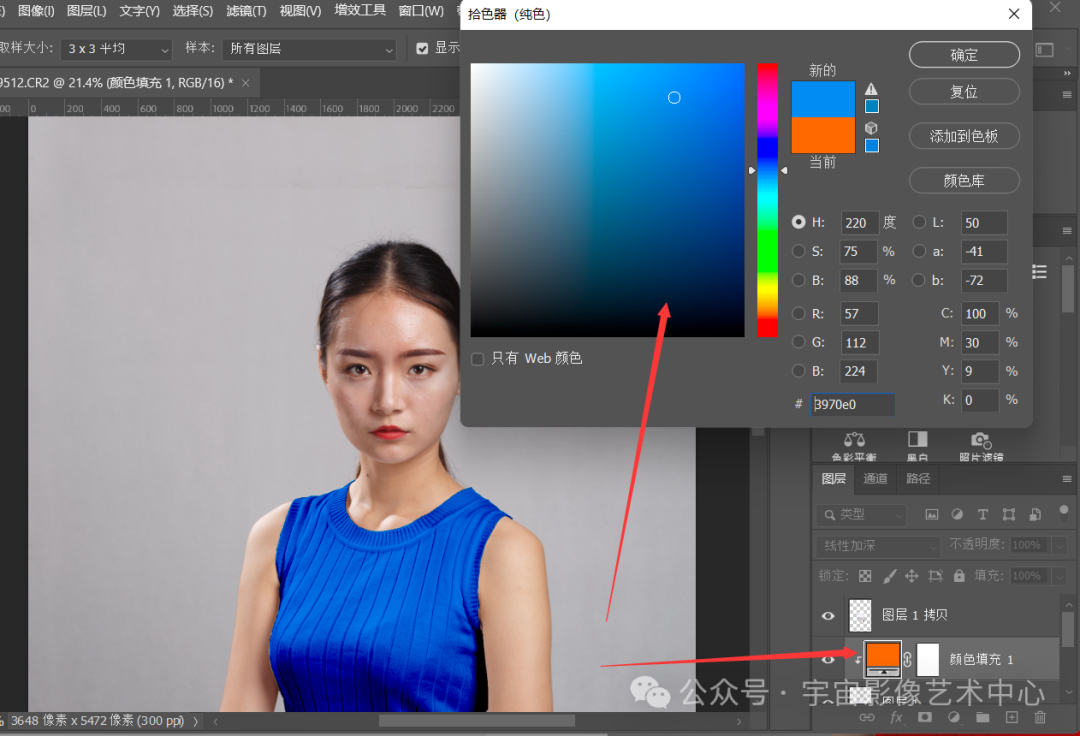Click mask link chain icon on 颜色填充 1
This screenshot has width=1080, height=736.
[x=908, y=659]
